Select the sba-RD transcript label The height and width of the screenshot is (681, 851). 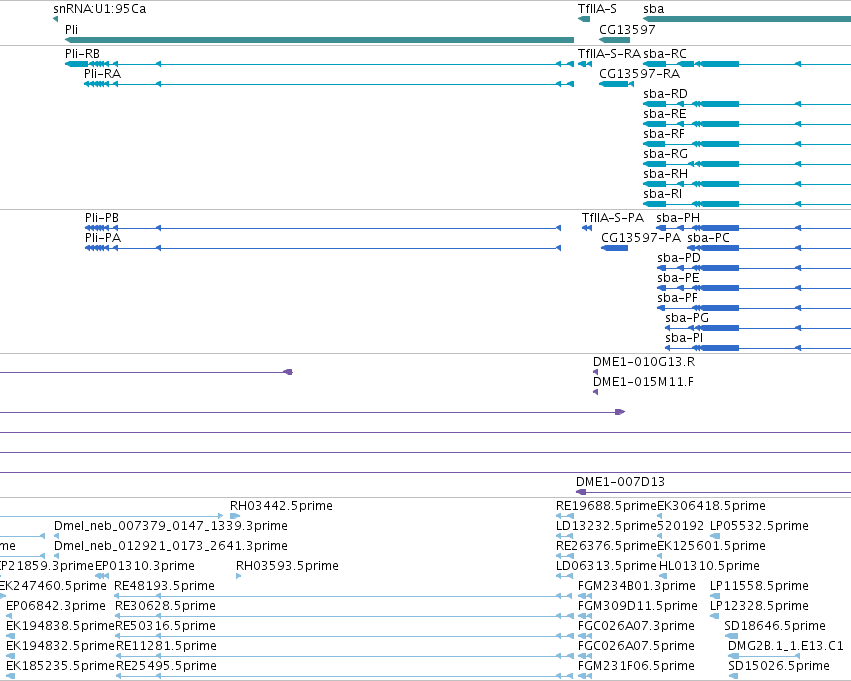pos(665,94)
